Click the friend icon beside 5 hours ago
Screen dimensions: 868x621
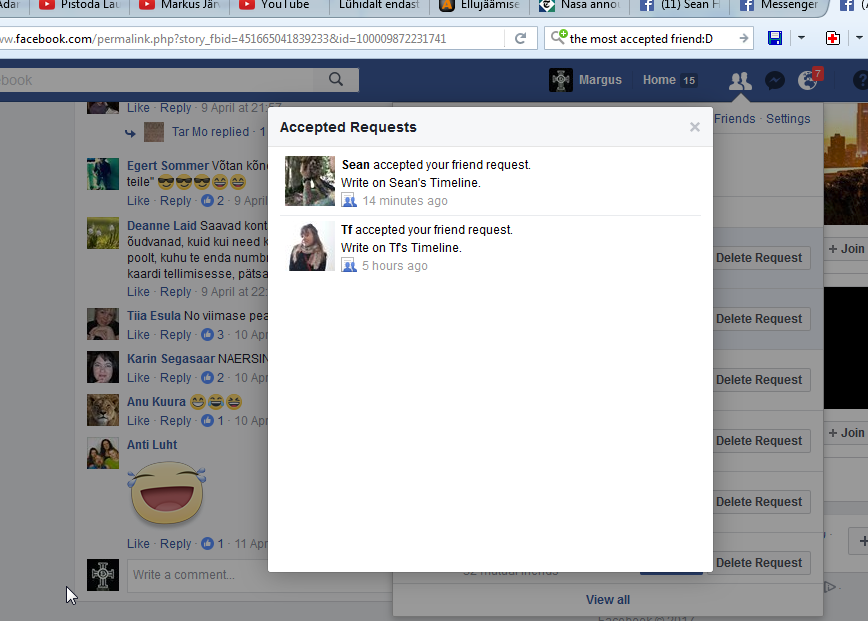pos(349,265)
